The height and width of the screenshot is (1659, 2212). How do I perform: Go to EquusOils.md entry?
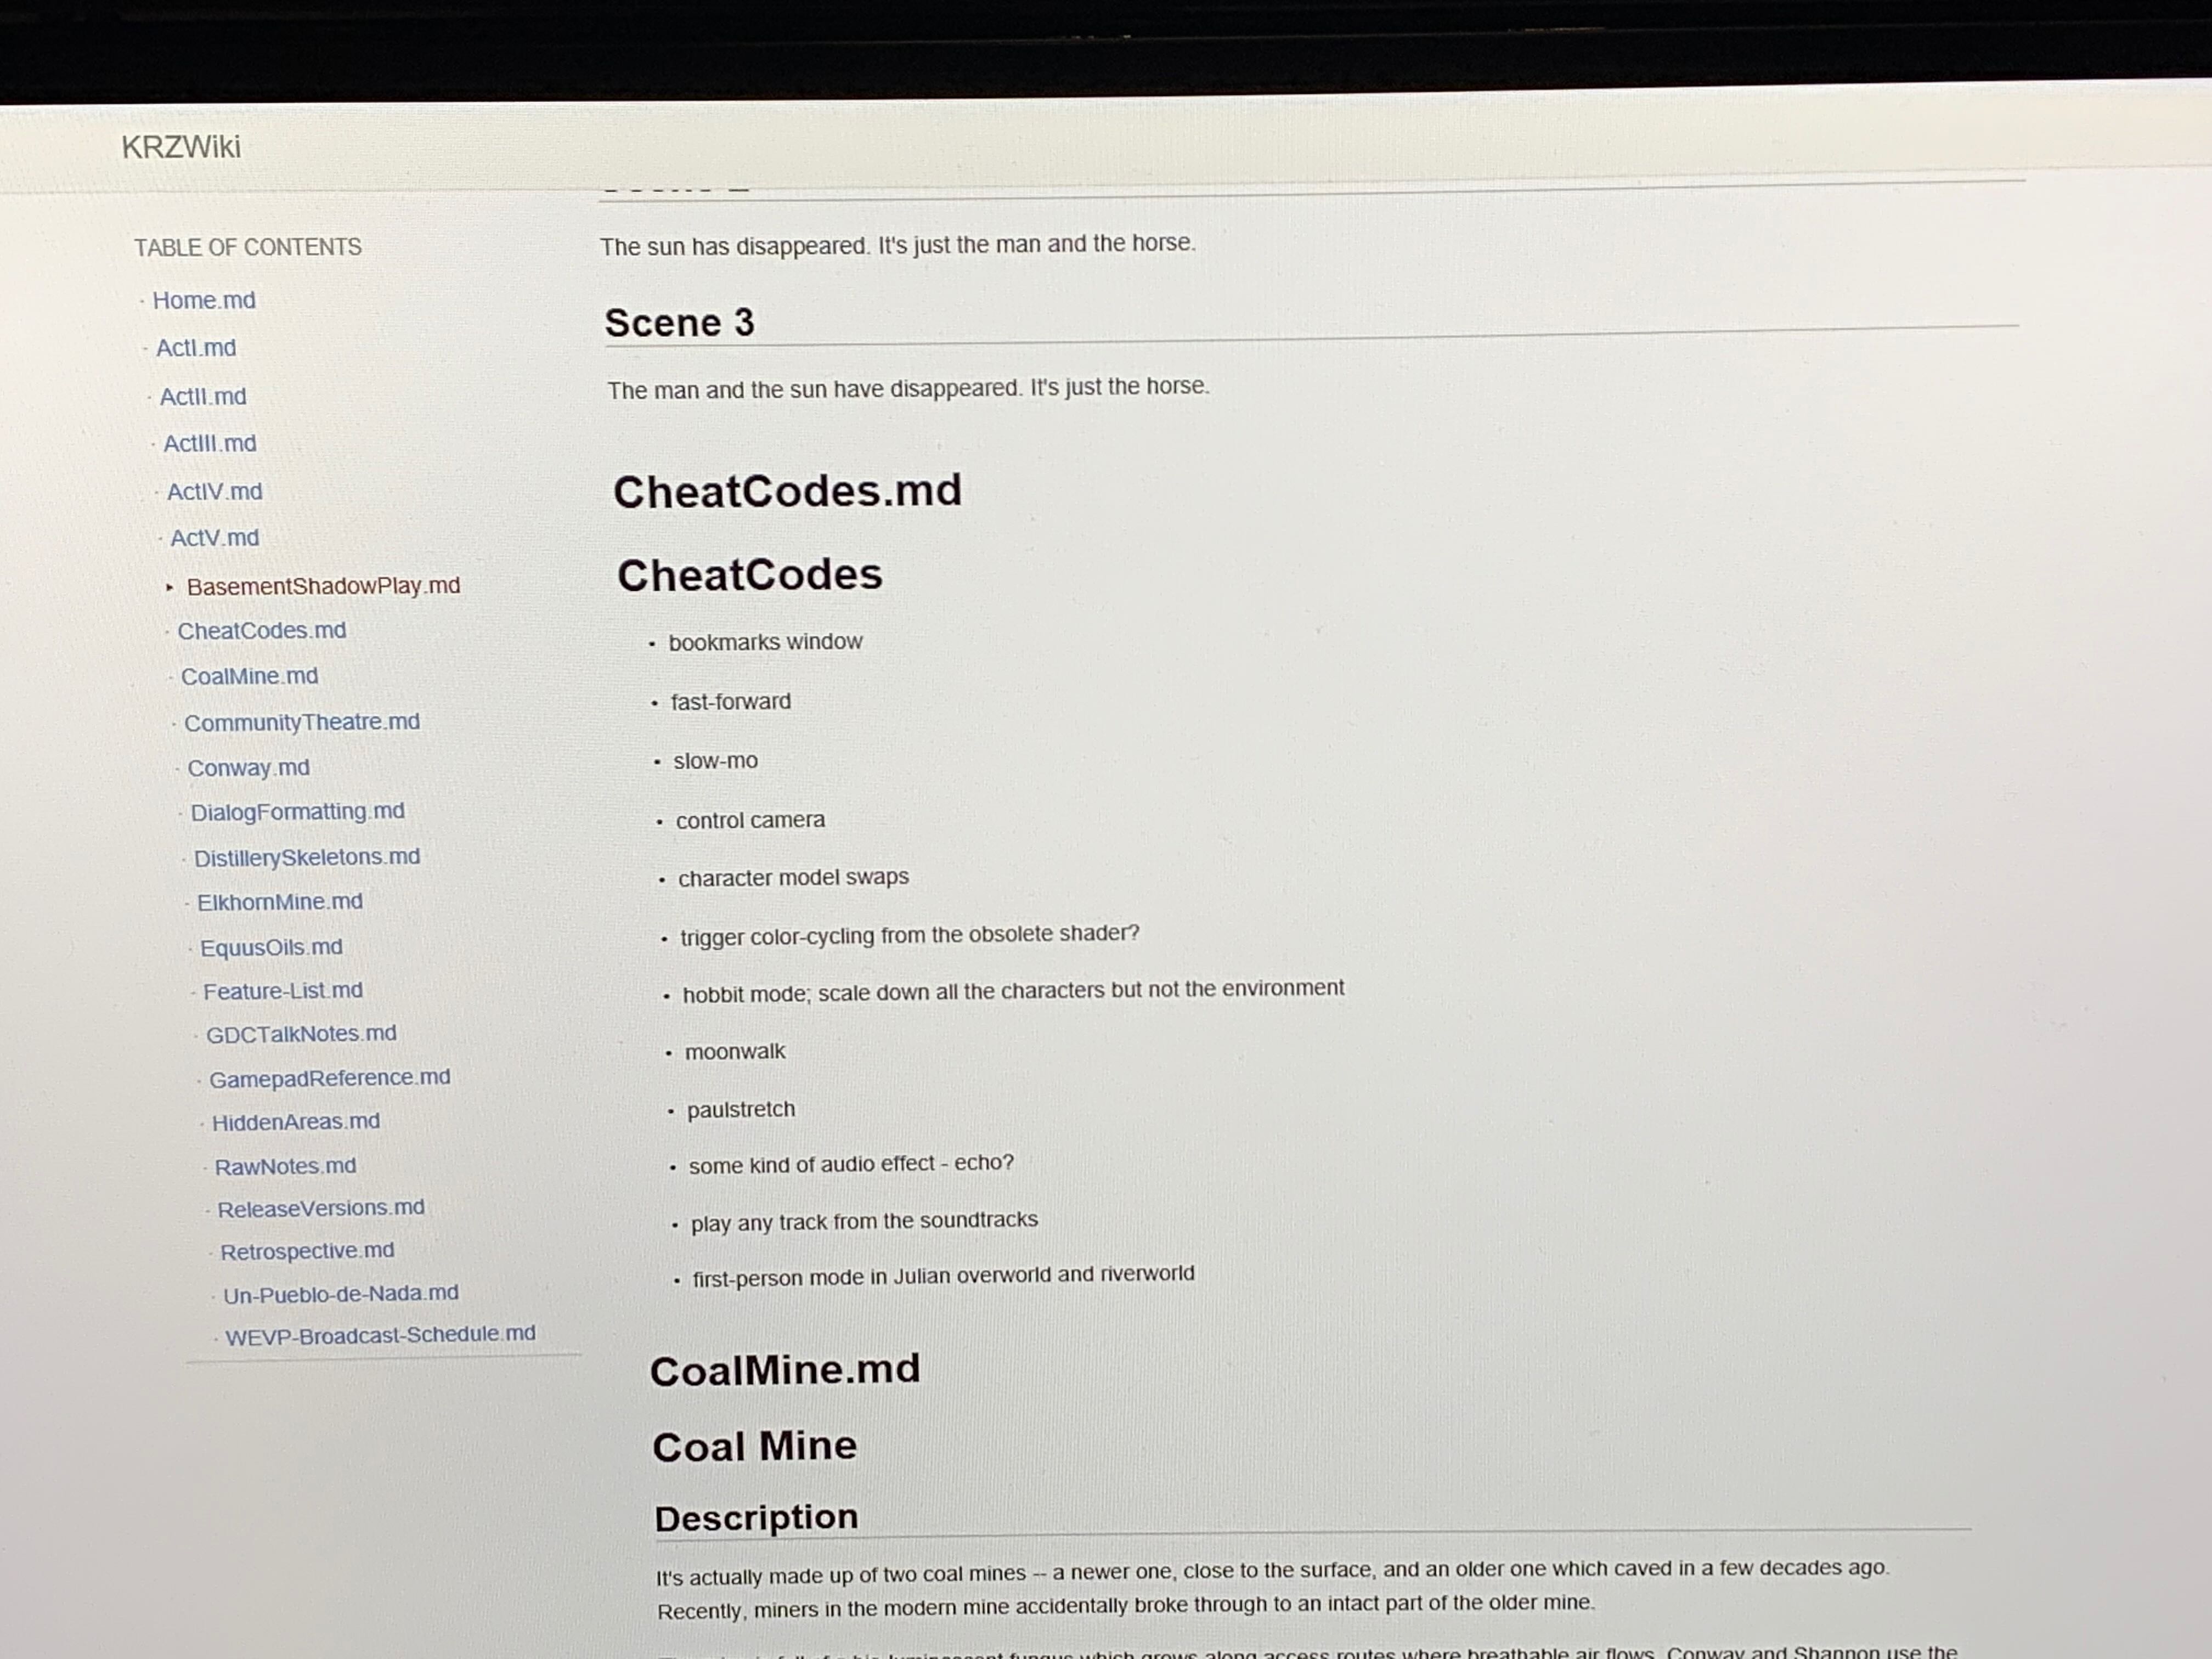(x=271, y=947)
